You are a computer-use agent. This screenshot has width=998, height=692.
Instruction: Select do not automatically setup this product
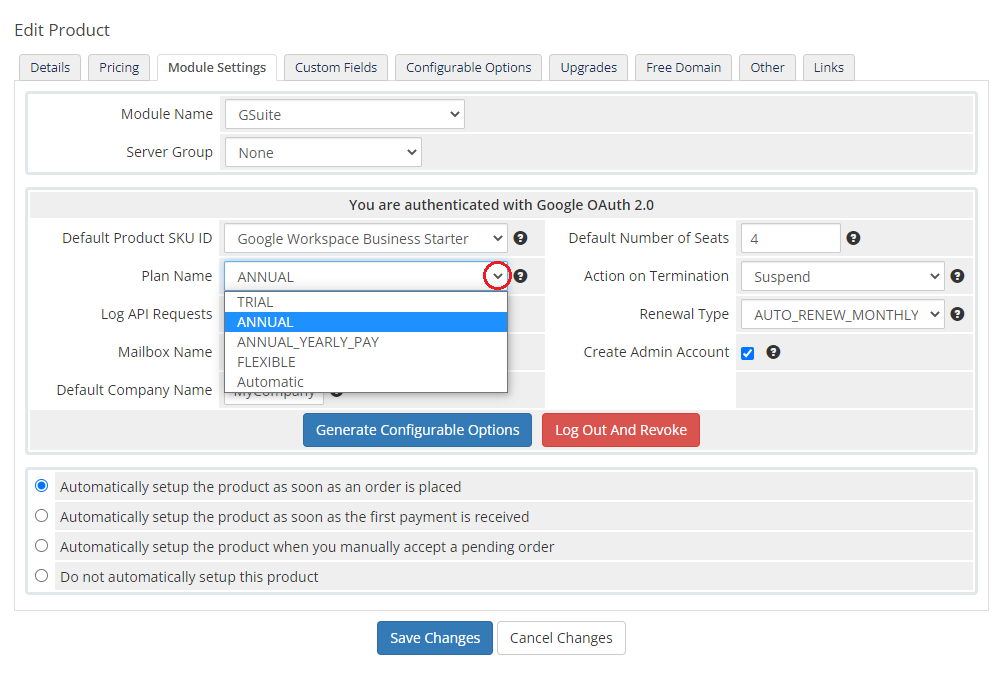[41, 575]
